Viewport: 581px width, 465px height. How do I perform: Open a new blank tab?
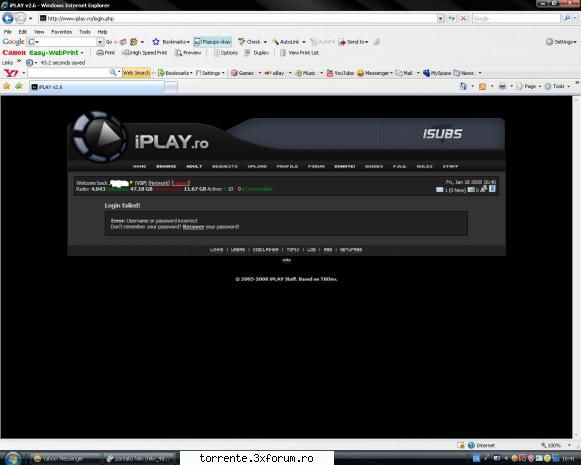[x=171, y=87]
